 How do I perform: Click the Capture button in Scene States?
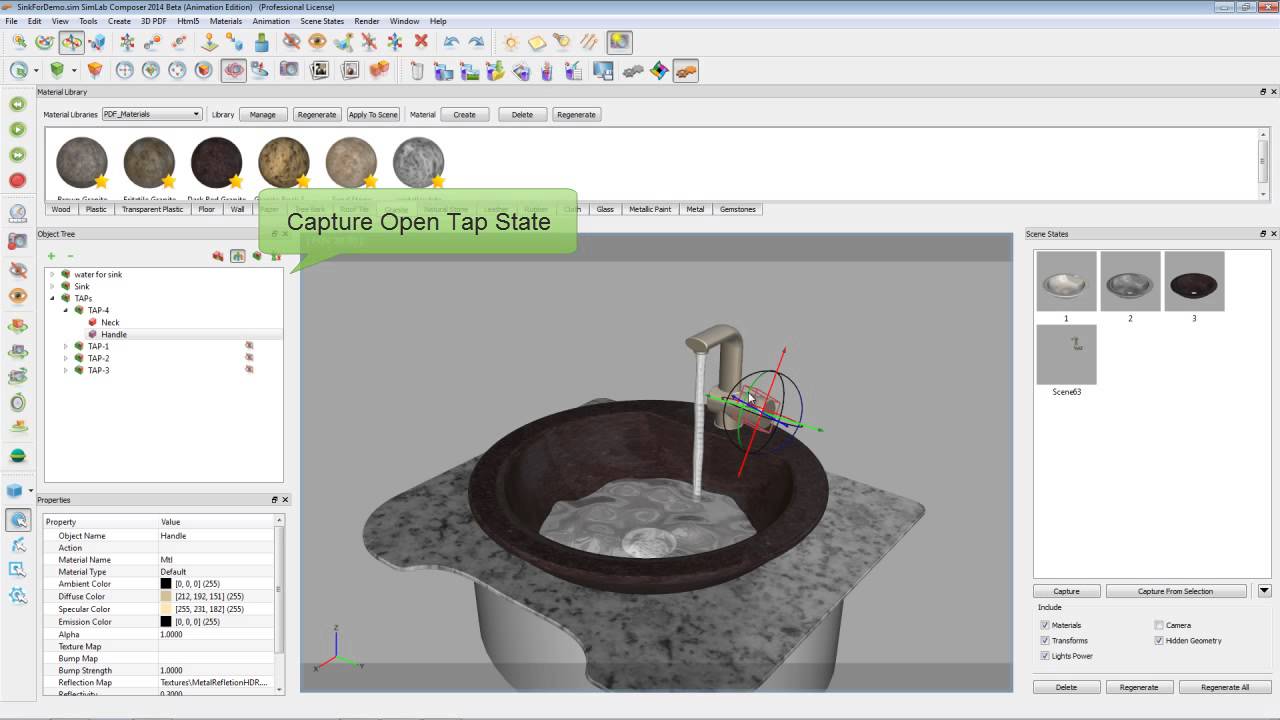tap(1067, 591)
